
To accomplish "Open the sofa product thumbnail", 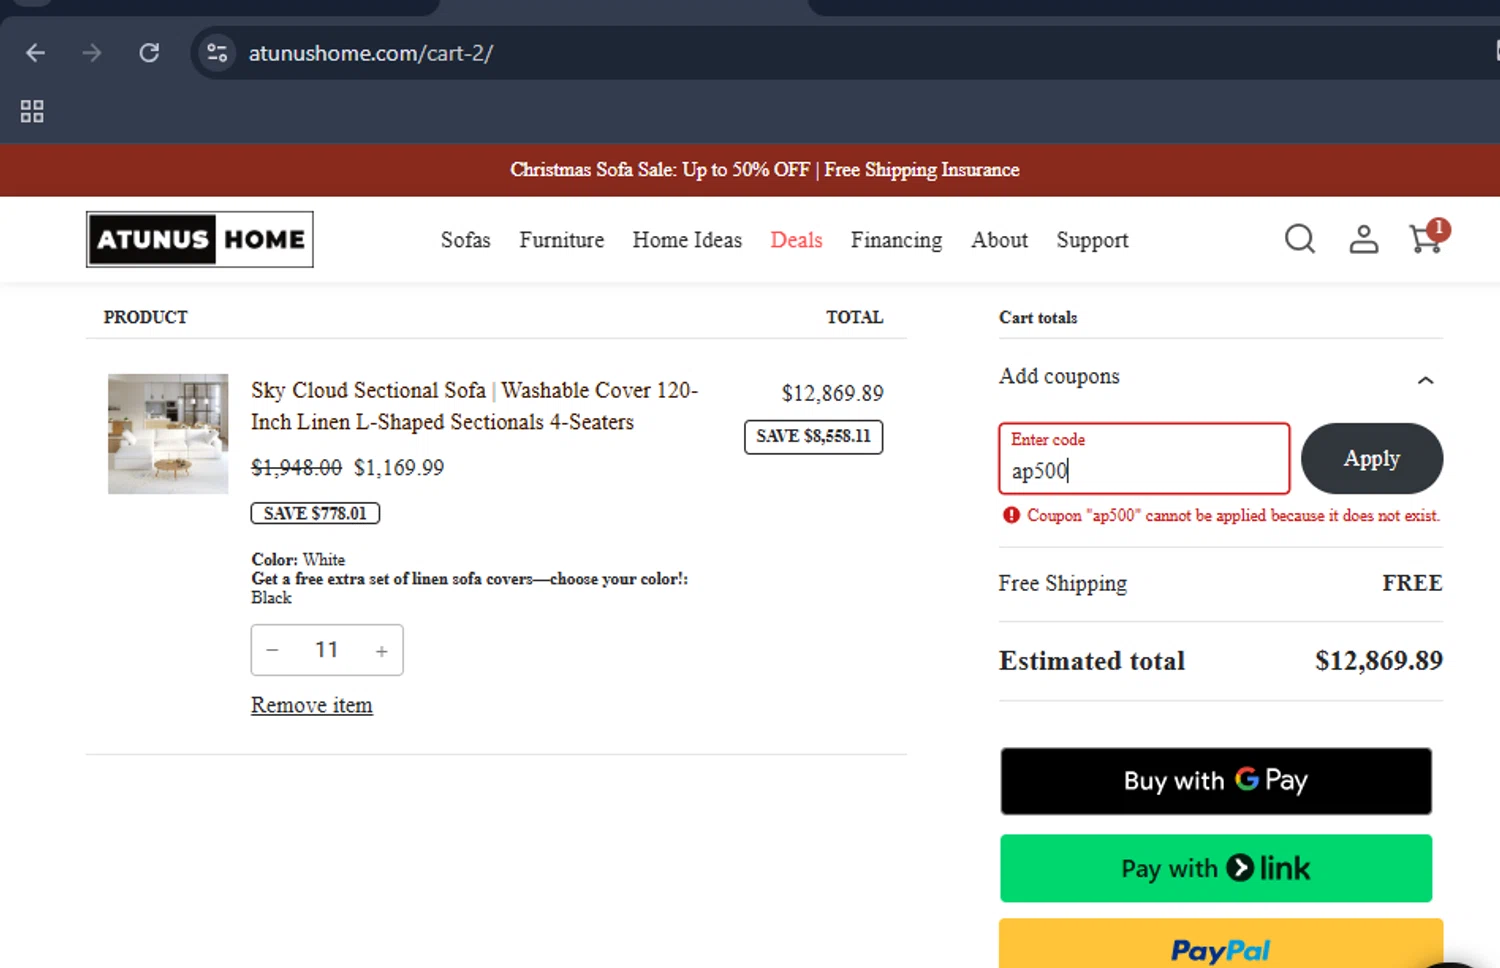I will 168,434.
